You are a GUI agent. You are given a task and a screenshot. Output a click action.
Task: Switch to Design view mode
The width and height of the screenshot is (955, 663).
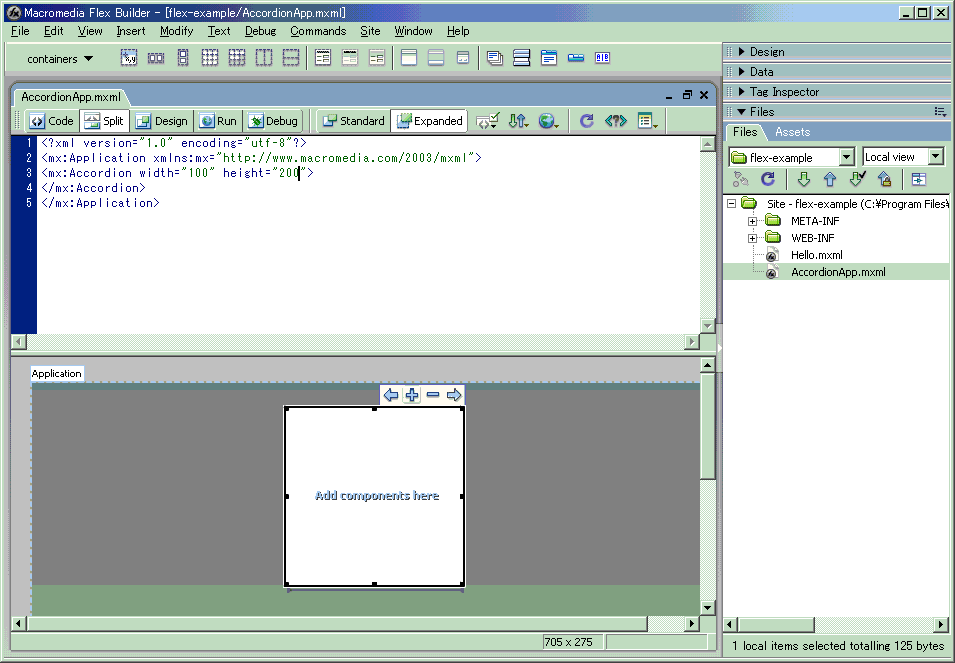[x=162, y=121]
